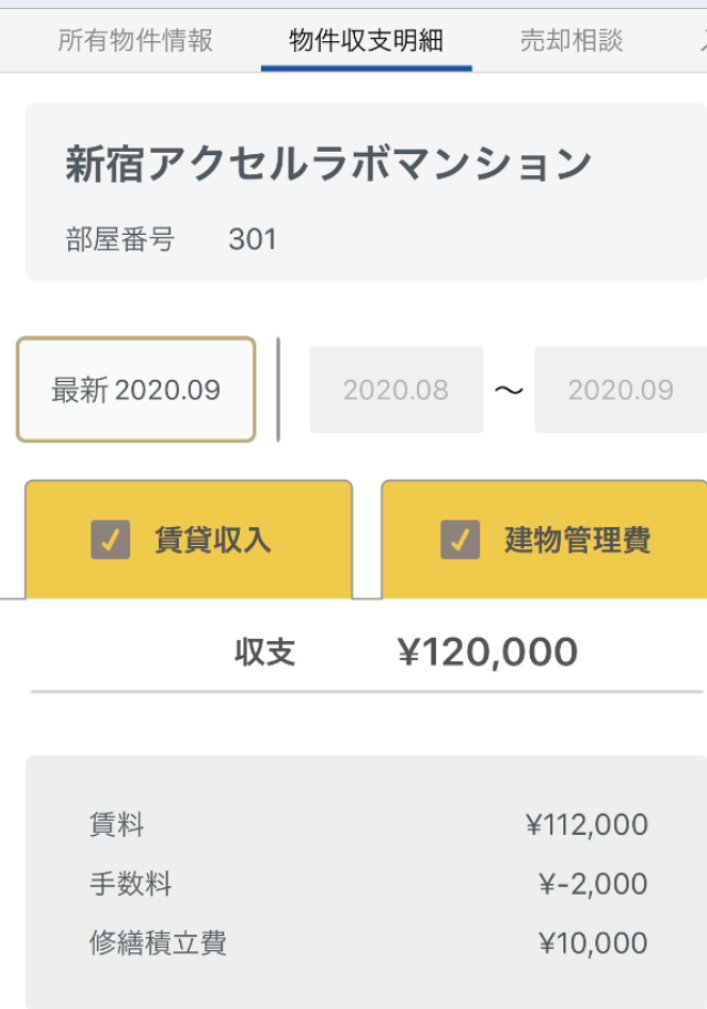Select the 物件収支明細 tab
Image resolution: width=707 pixels, height=1009 pixels.
tap(366, 41)
